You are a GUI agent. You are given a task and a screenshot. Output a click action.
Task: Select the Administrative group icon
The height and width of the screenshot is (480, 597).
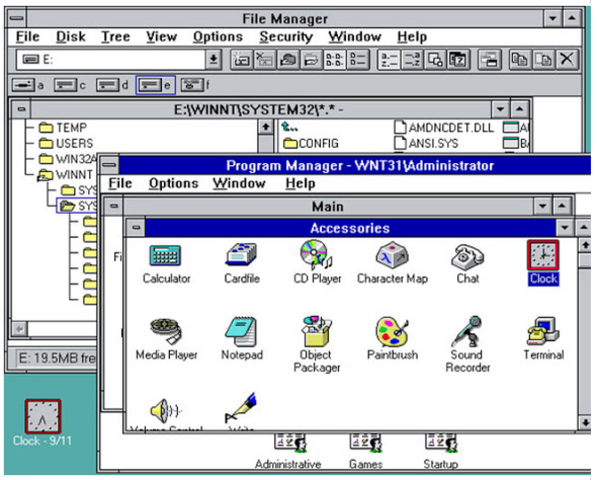coord(290,442)
